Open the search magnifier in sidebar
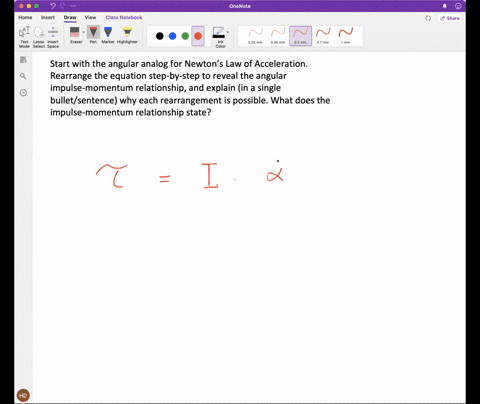 click(x=23, y=76)
